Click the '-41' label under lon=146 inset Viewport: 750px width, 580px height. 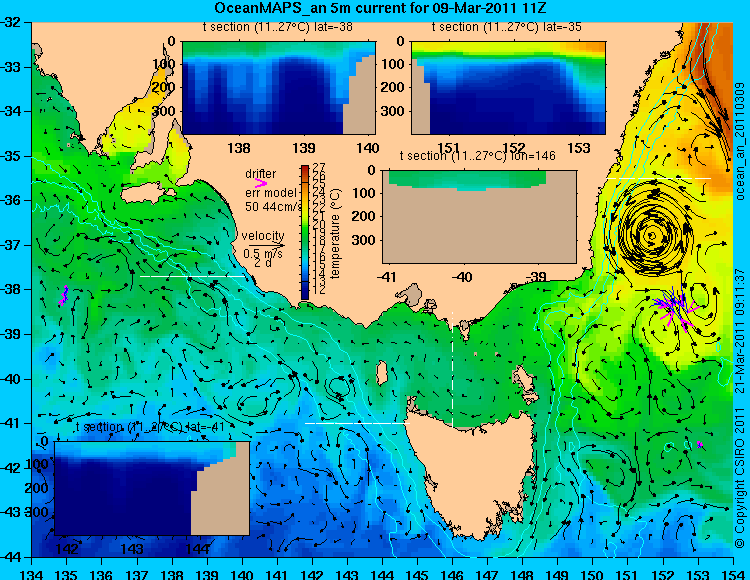click(x=388, y=276)
